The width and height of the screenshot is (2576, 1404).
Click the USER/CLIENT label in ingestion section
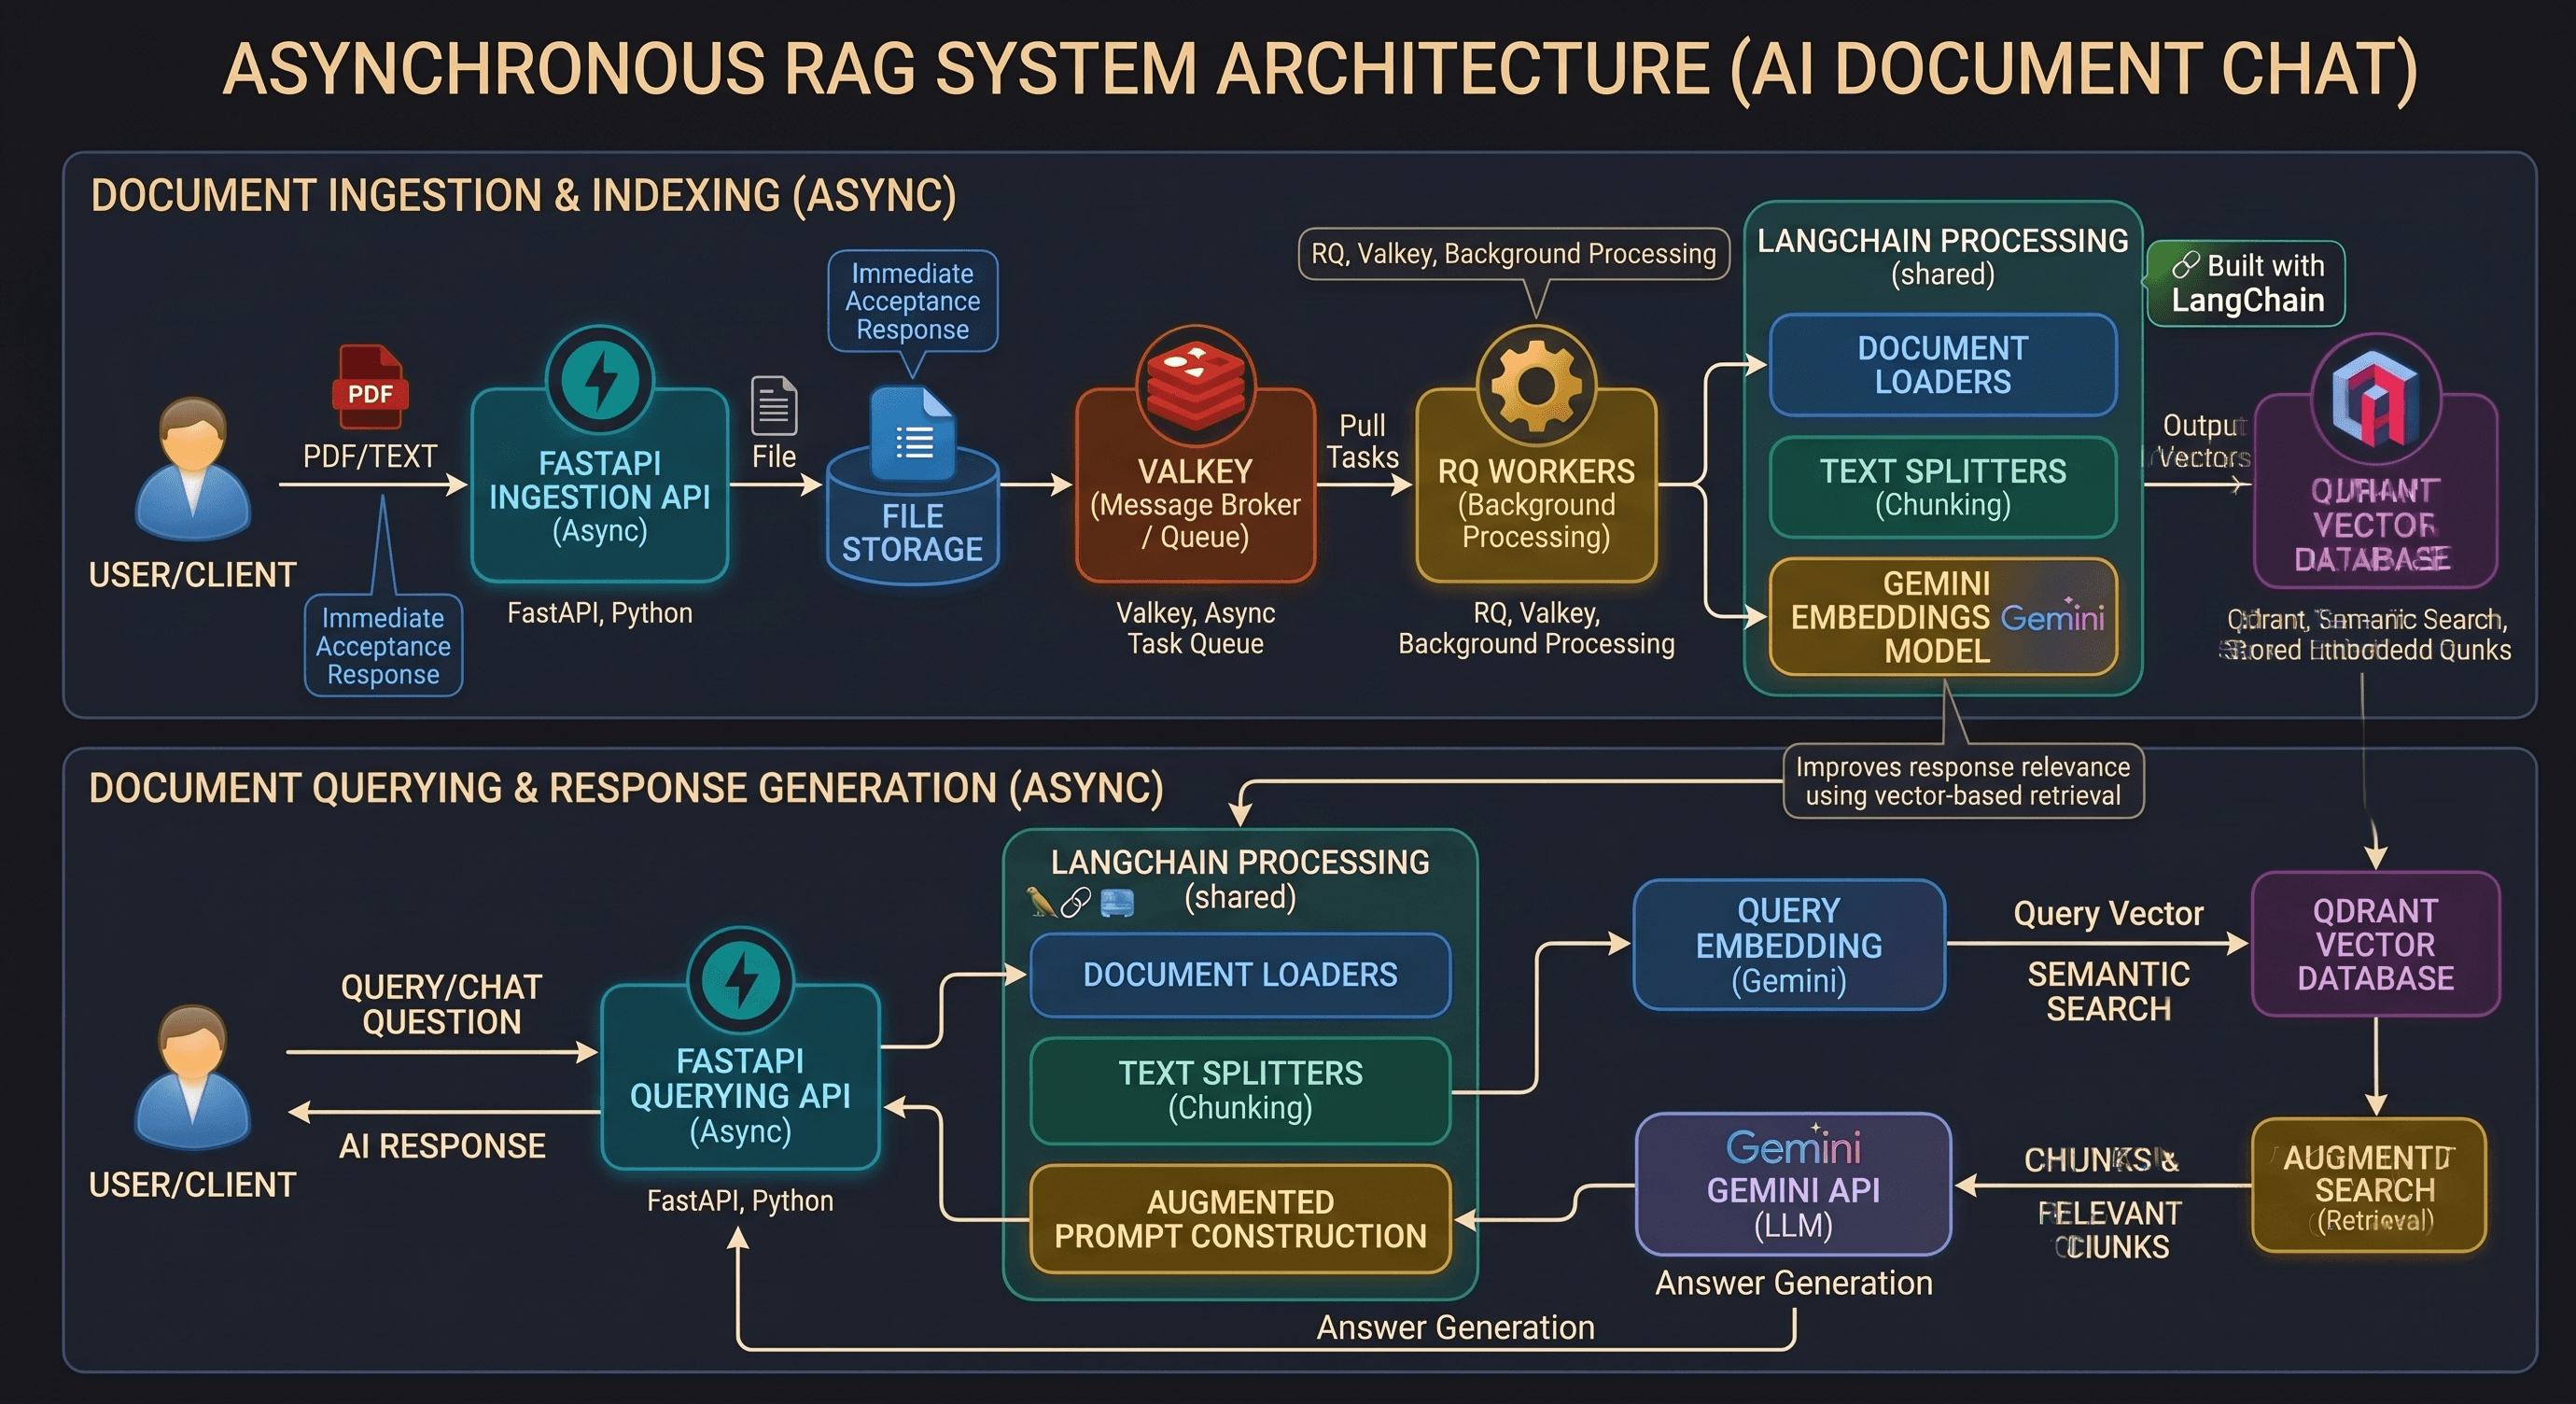pos(192,575)
